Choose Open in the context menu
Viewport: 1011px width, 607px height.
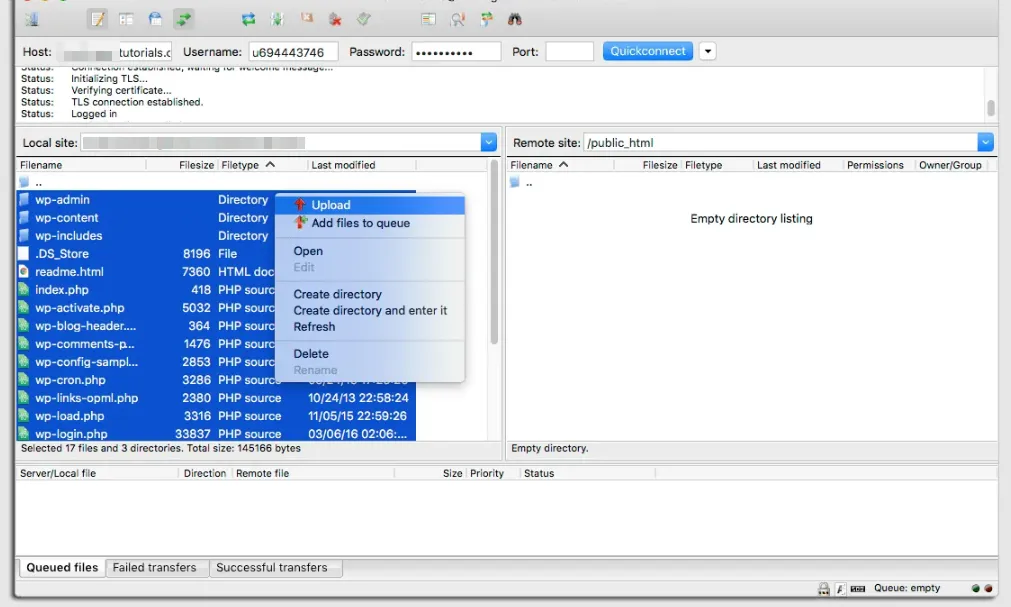pos(370,251)
